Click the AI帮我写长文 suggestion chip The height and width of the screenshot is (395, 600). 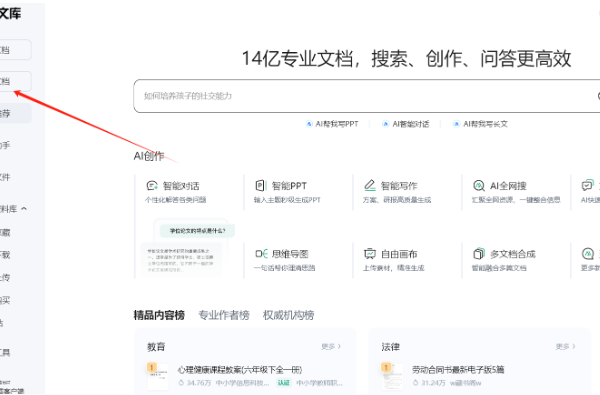tap(480, 124)
